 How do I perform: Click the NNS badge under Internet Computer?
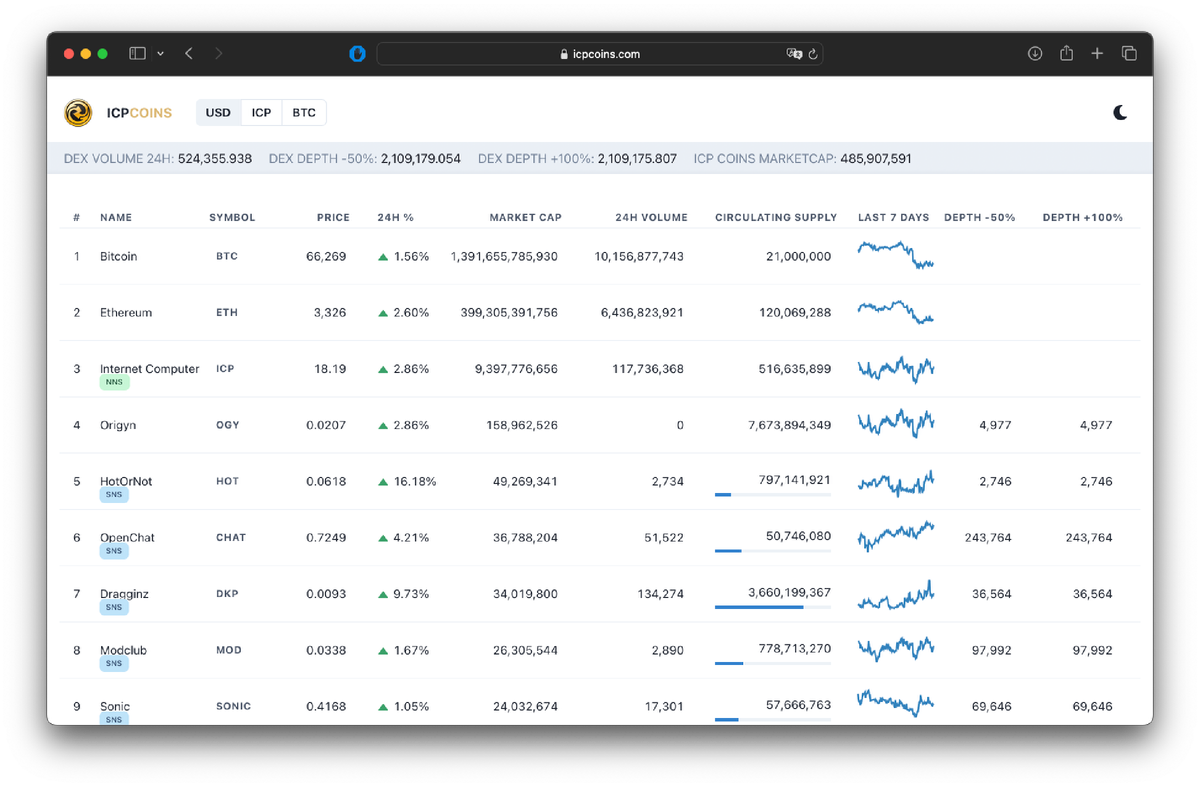click(x=114, y=382)
